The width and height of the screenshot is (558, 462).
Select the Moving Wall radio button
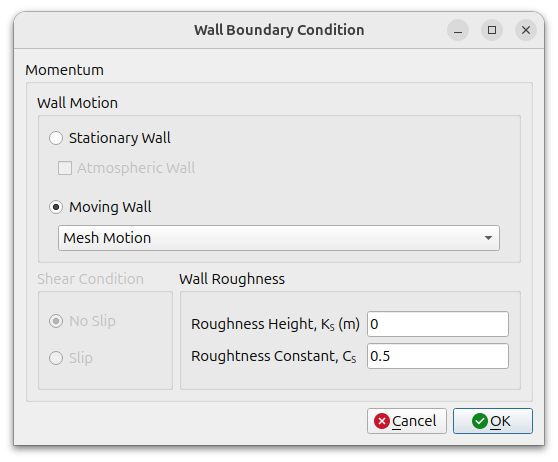(56, 207)
